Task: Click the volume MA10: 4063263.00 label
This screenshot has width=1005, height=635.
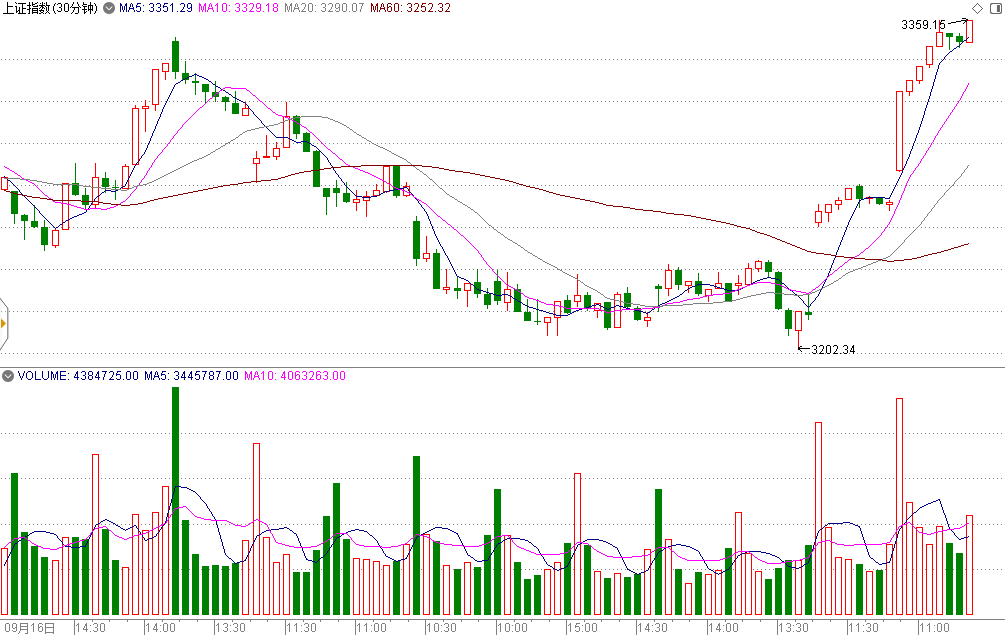Action: click(x=296, y=377)
